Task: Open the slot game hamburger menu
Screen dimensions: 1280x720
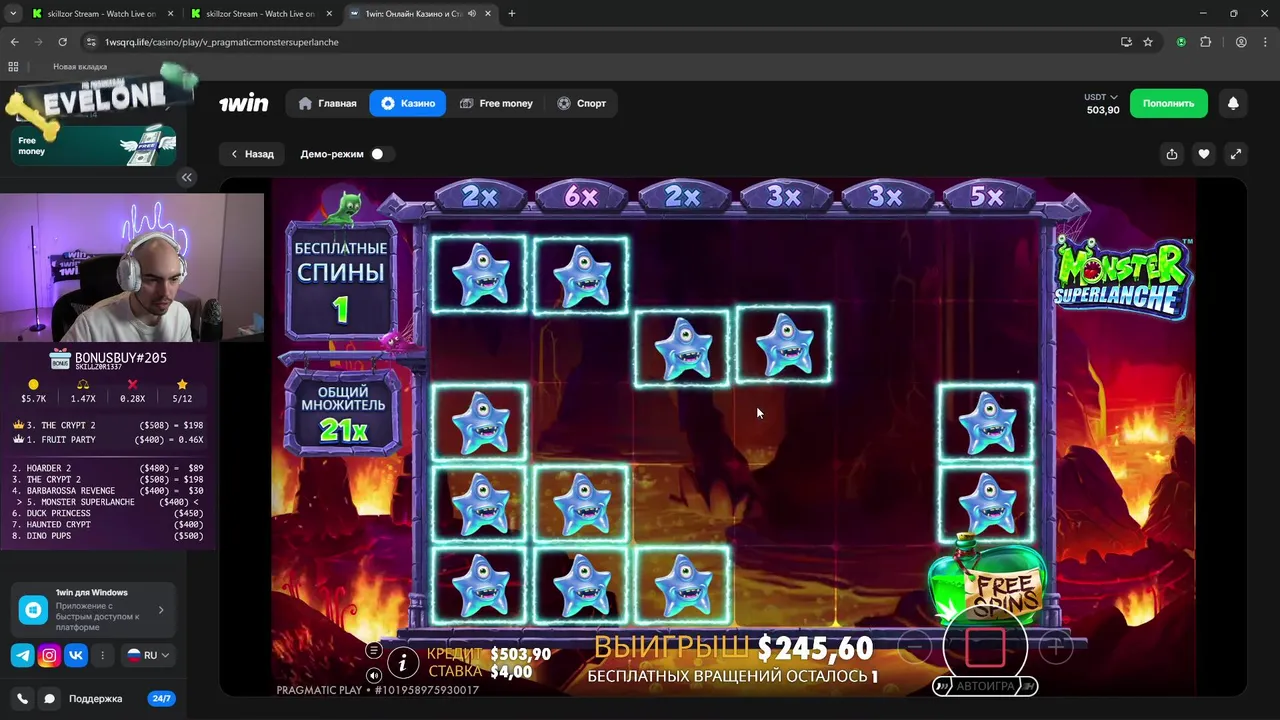Action: (x=374, y=650)
